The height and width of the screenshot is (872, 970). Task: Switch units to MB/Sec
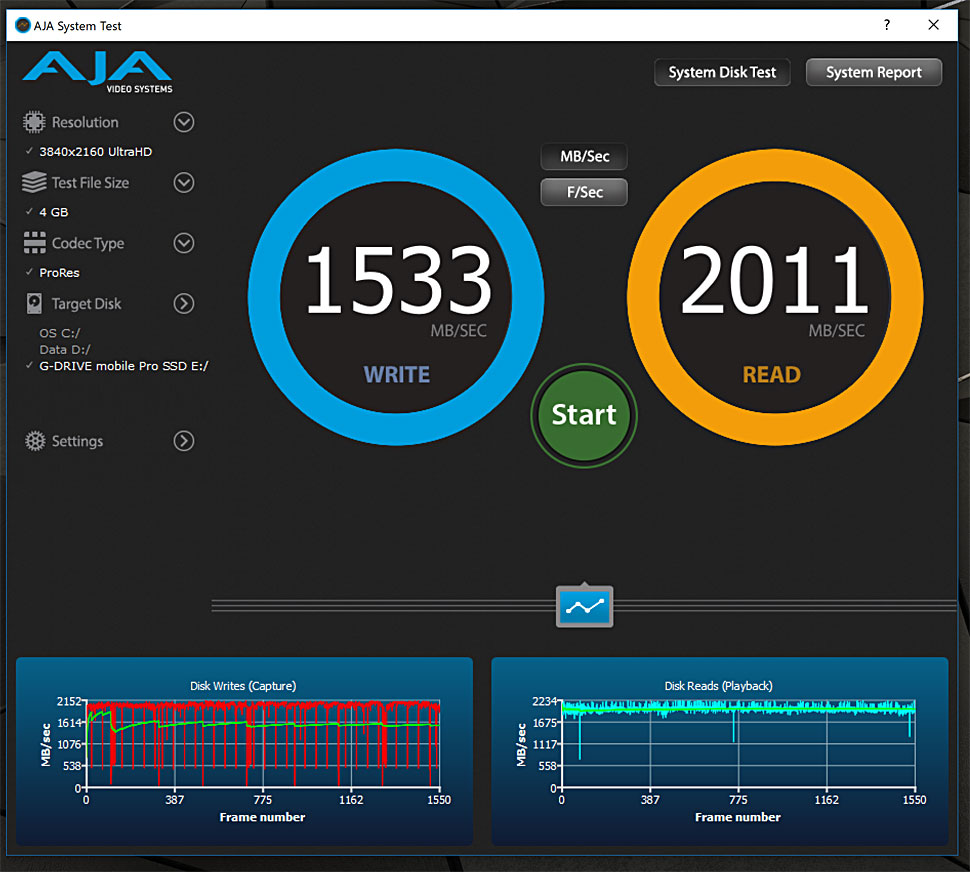point(584,156)
